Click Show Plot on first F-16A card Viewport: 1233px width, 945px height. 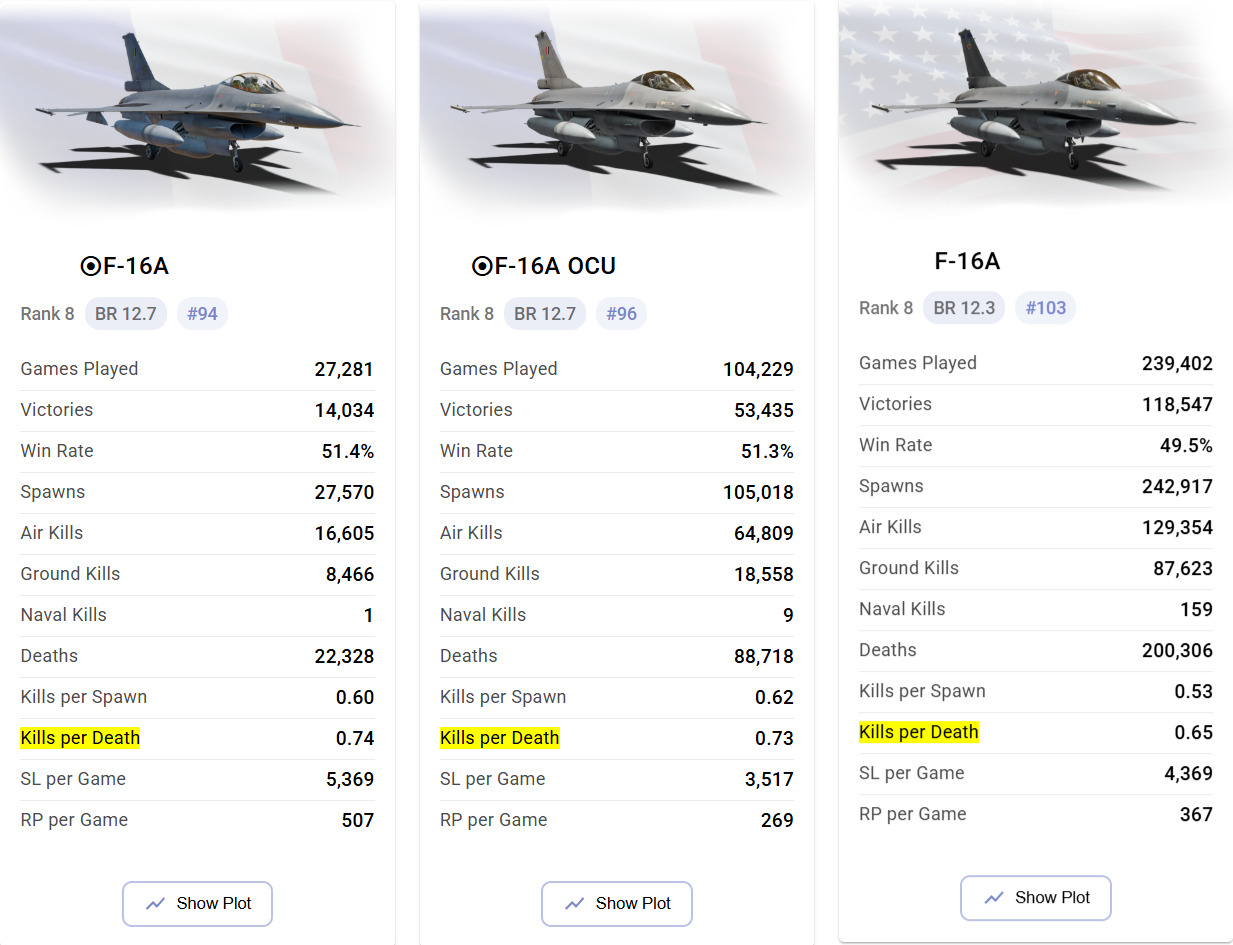click(197, 903)
